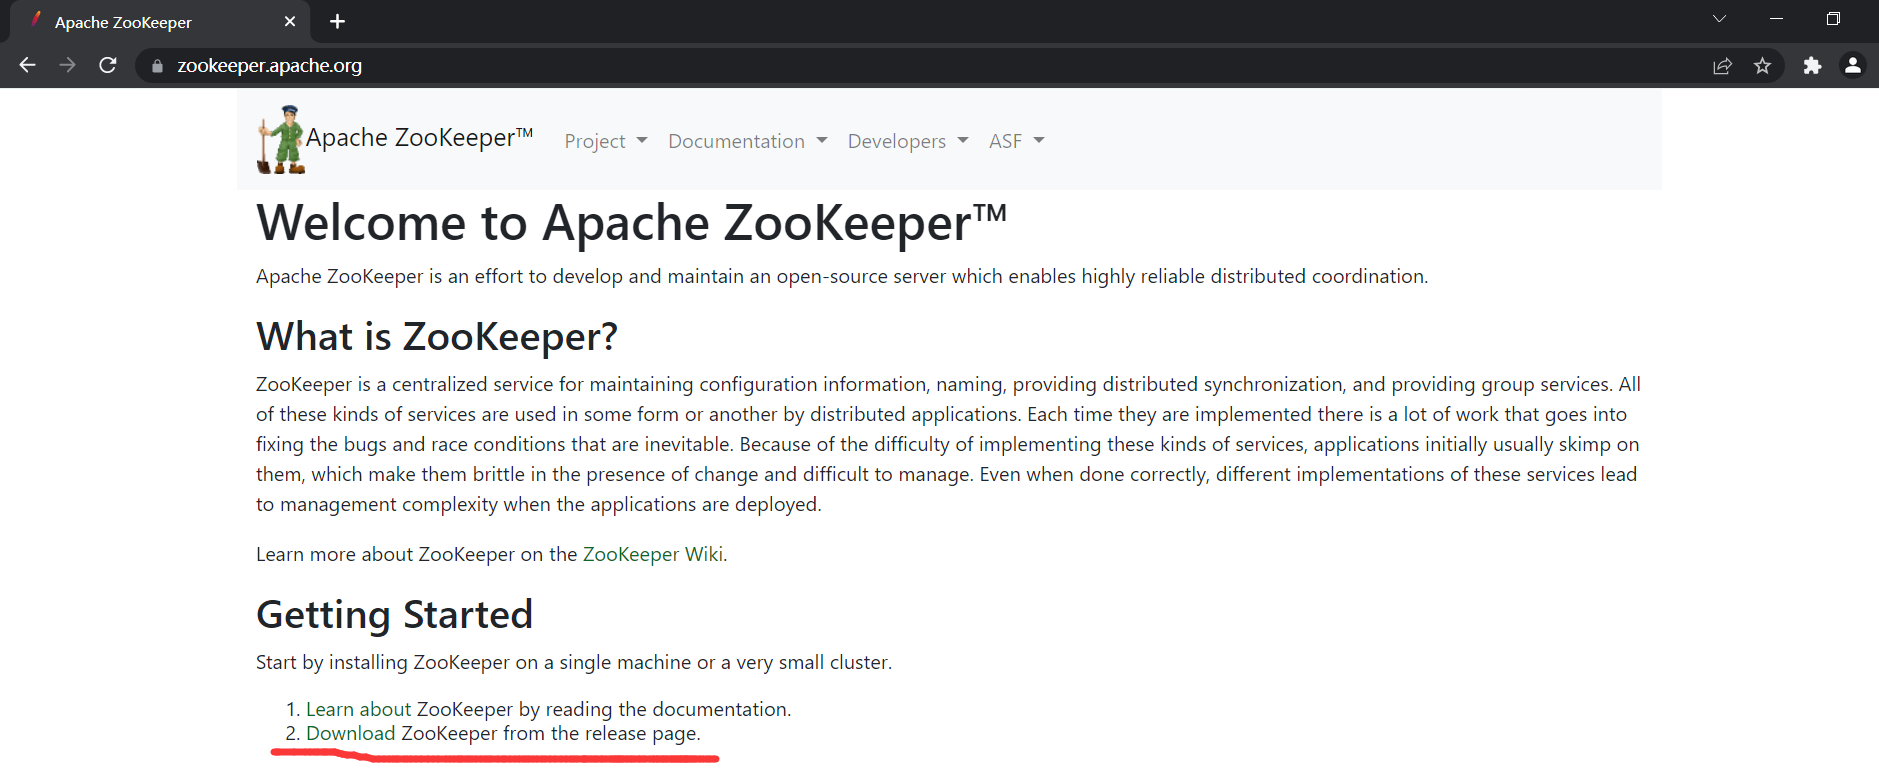The image size is (1879, 770).
Task: Click the browser forward arrow
Action: pyautogui.click(x=67, y=65)
